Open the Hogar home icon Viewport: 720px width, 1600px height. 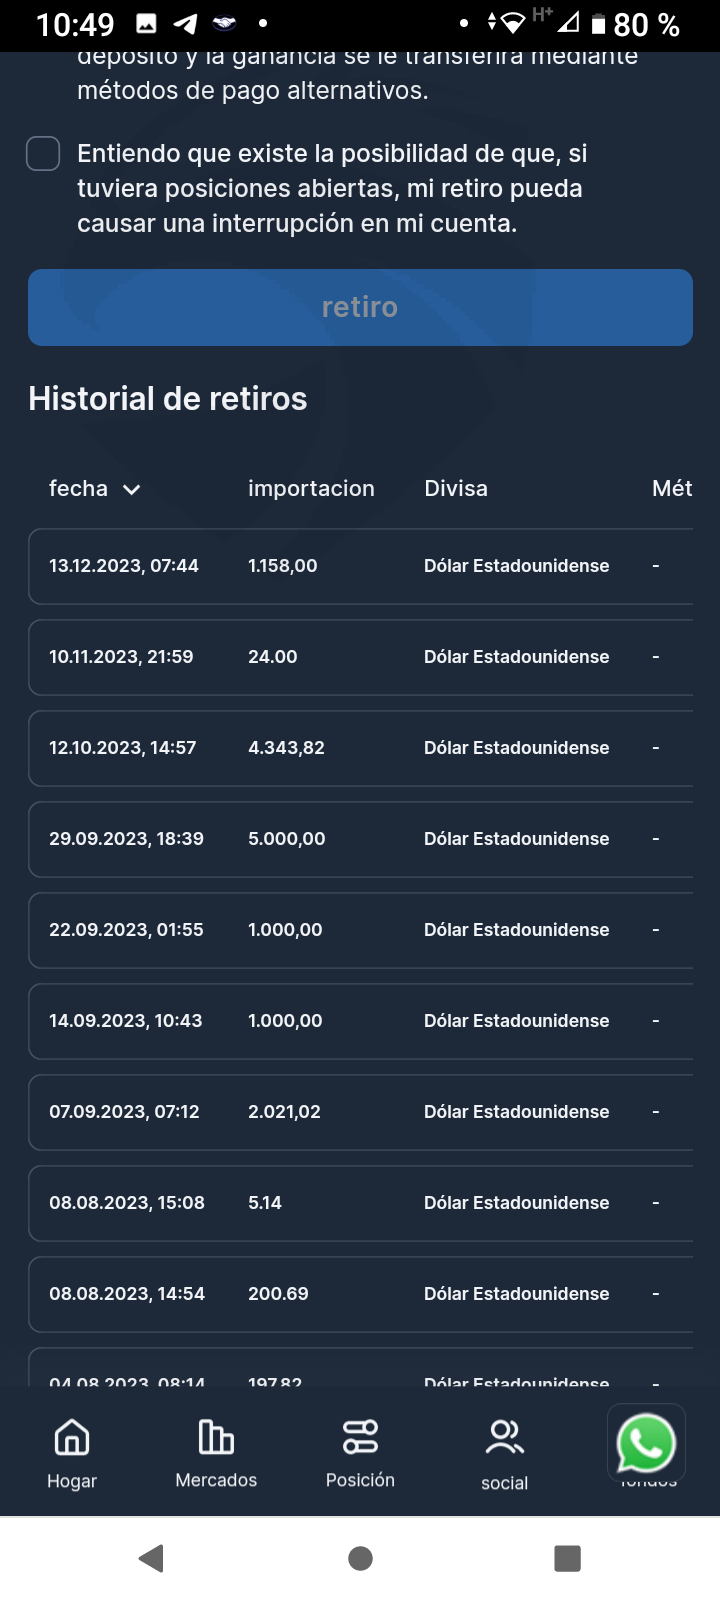(x=72, y=1438)
